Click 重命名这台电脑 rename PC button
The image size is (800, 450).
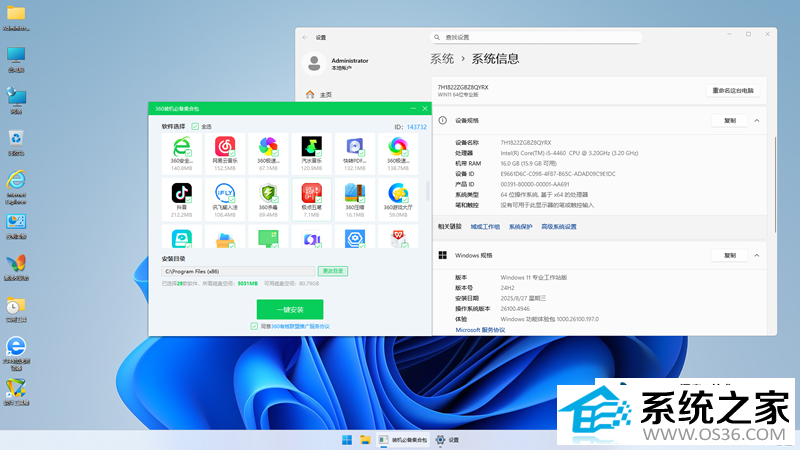[733, 90]
